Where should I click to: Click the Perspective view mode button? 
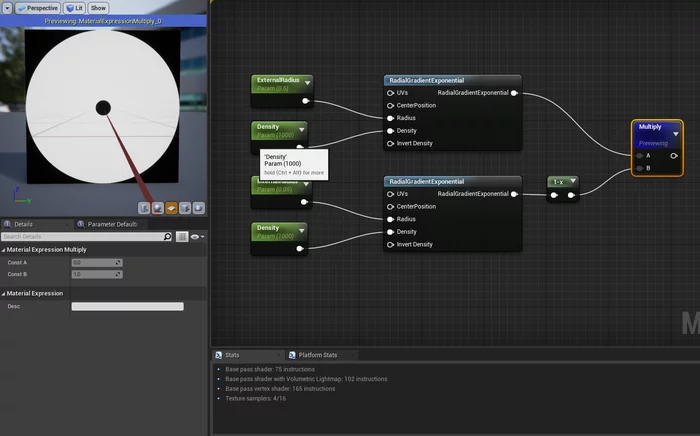pyautogui.click(x=38, y=8)
